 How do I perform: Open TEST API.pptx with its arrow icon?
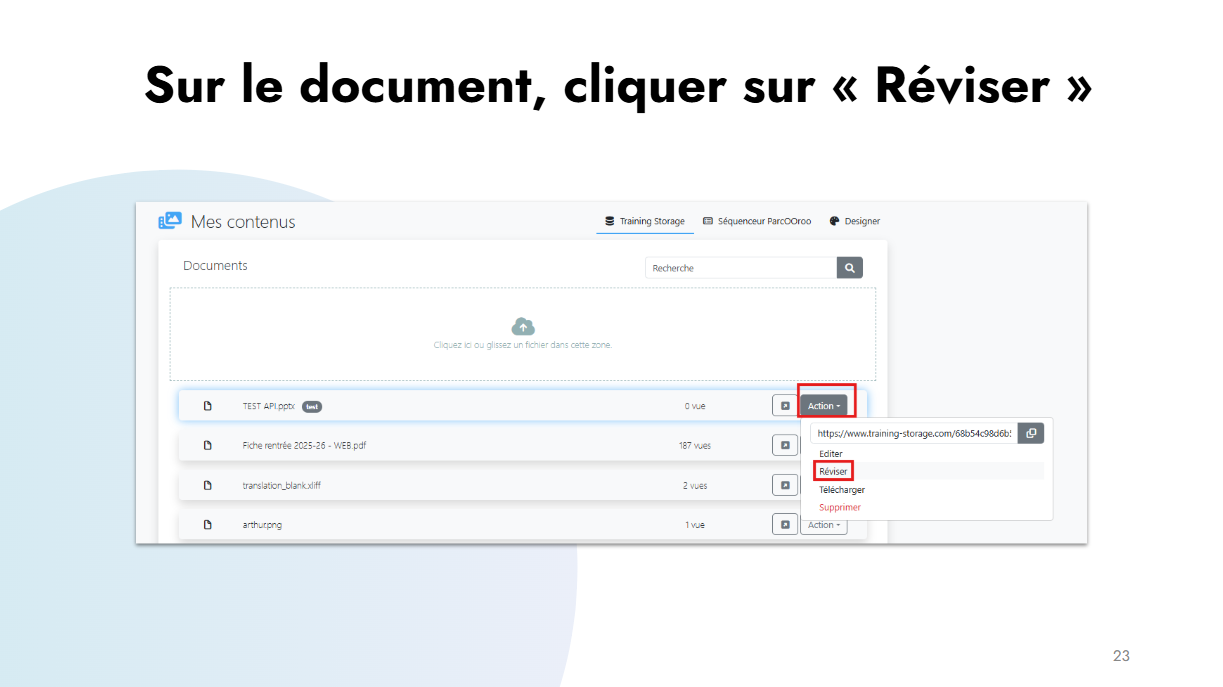[x=785, y=406]
